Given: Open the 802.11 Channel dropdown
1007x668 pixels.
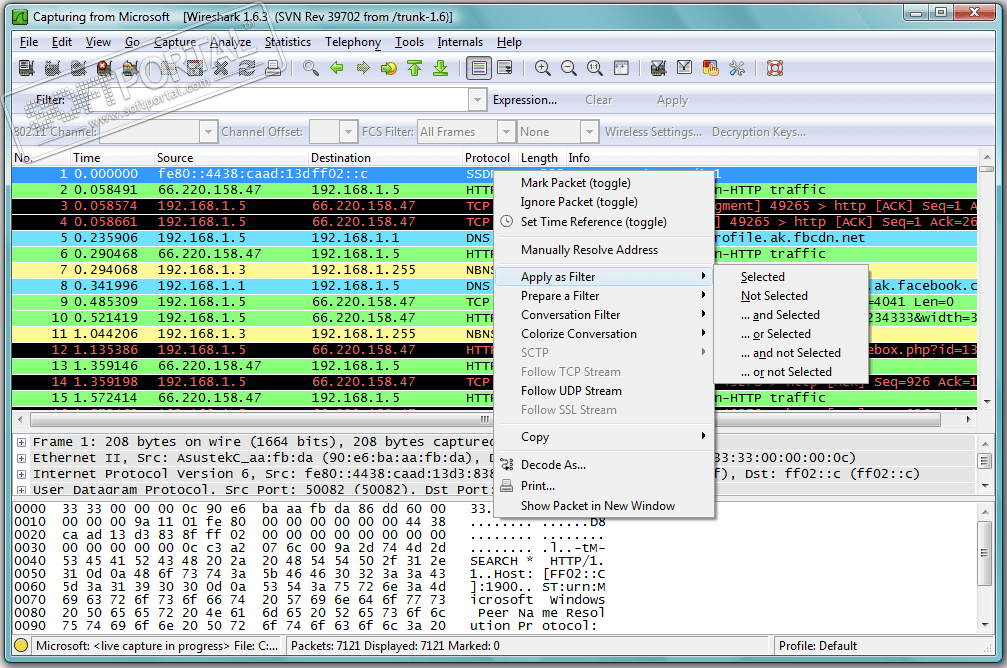Looking at the screenshot, I should pyautogui.click(x=207, y=132).
